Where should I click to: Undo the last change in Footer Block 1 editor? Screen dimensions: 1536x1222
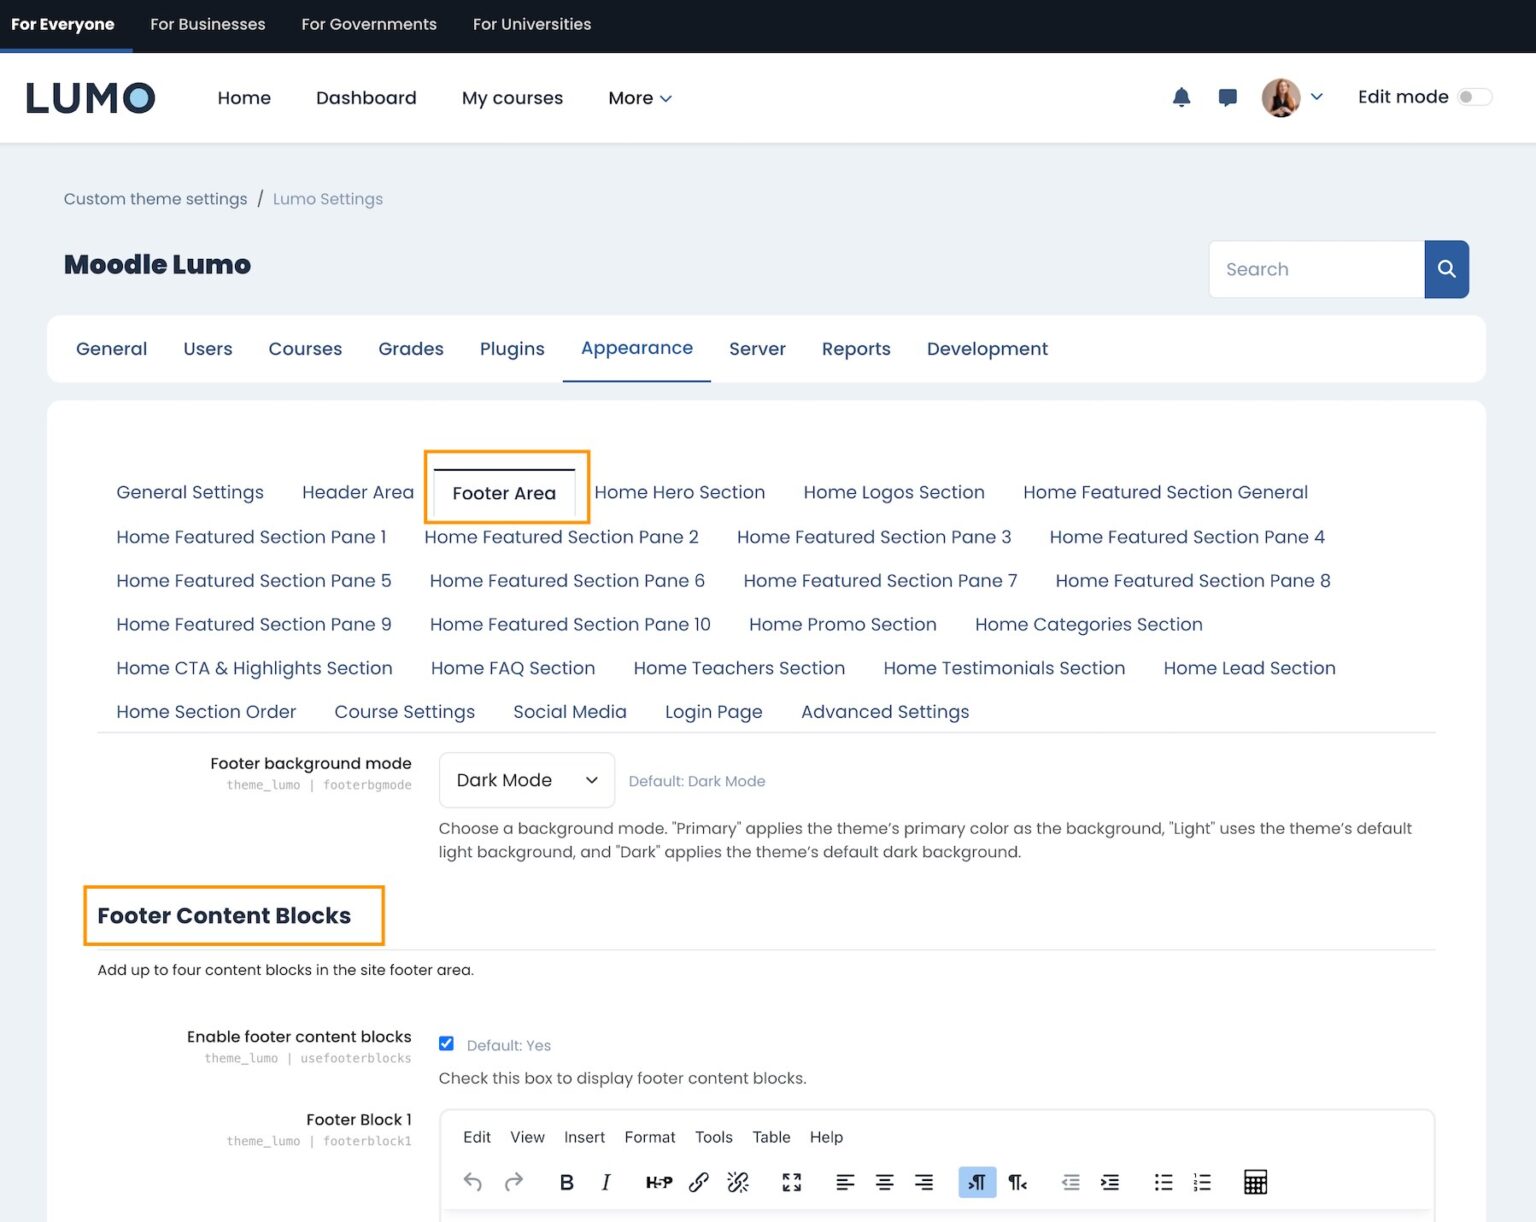472,1182
